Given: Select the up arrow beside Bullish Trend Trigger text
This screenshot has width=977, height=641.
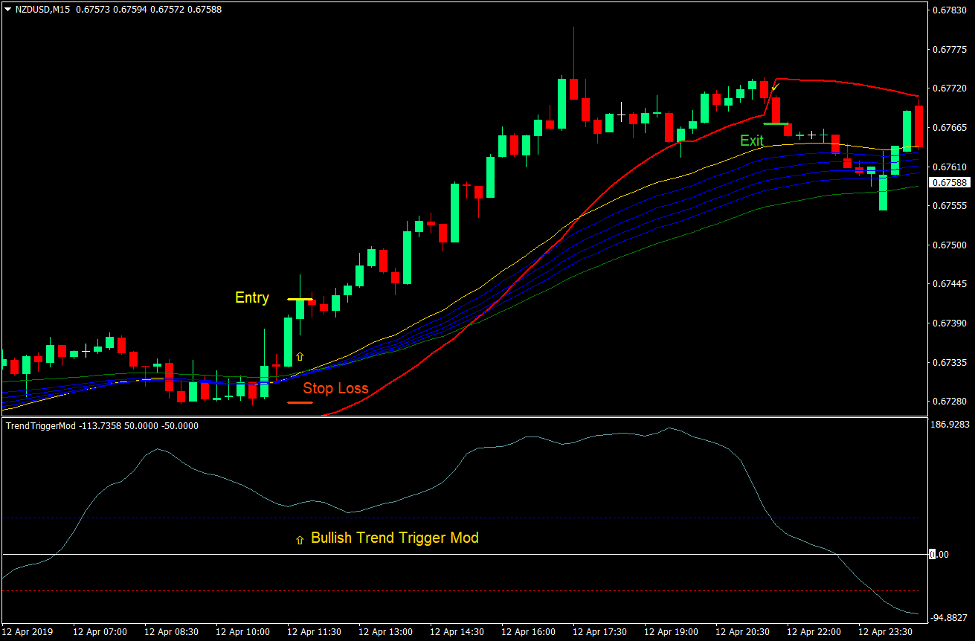Looking at the screenshot, I should (299, 538).
